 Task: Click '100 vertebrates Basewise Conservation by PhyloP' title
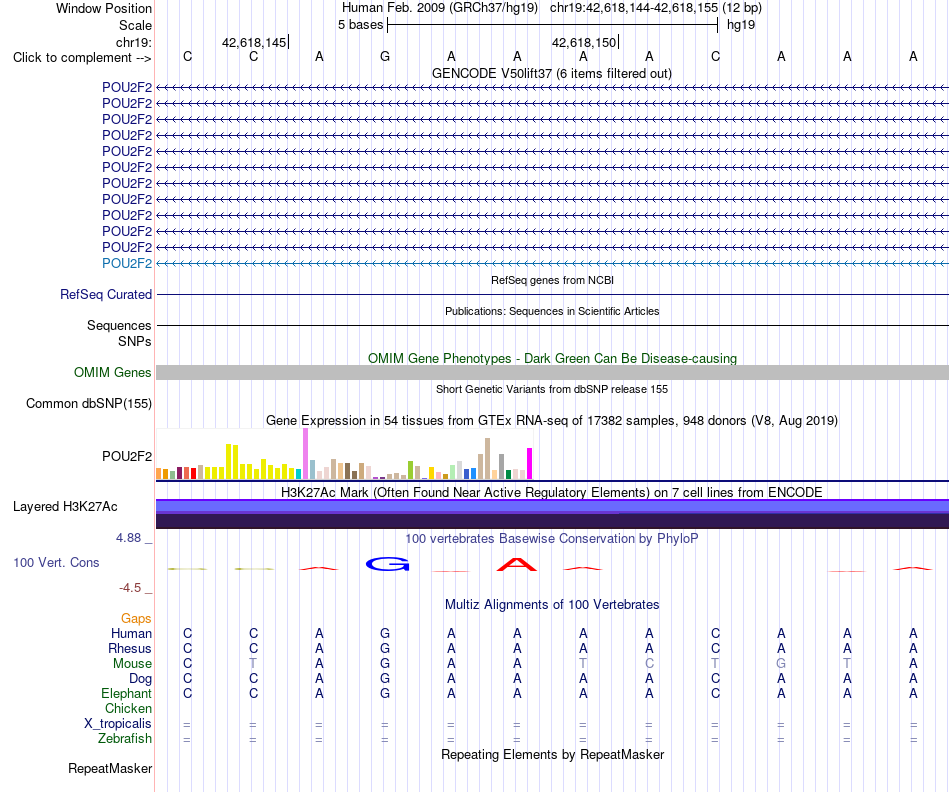point(551,538)
